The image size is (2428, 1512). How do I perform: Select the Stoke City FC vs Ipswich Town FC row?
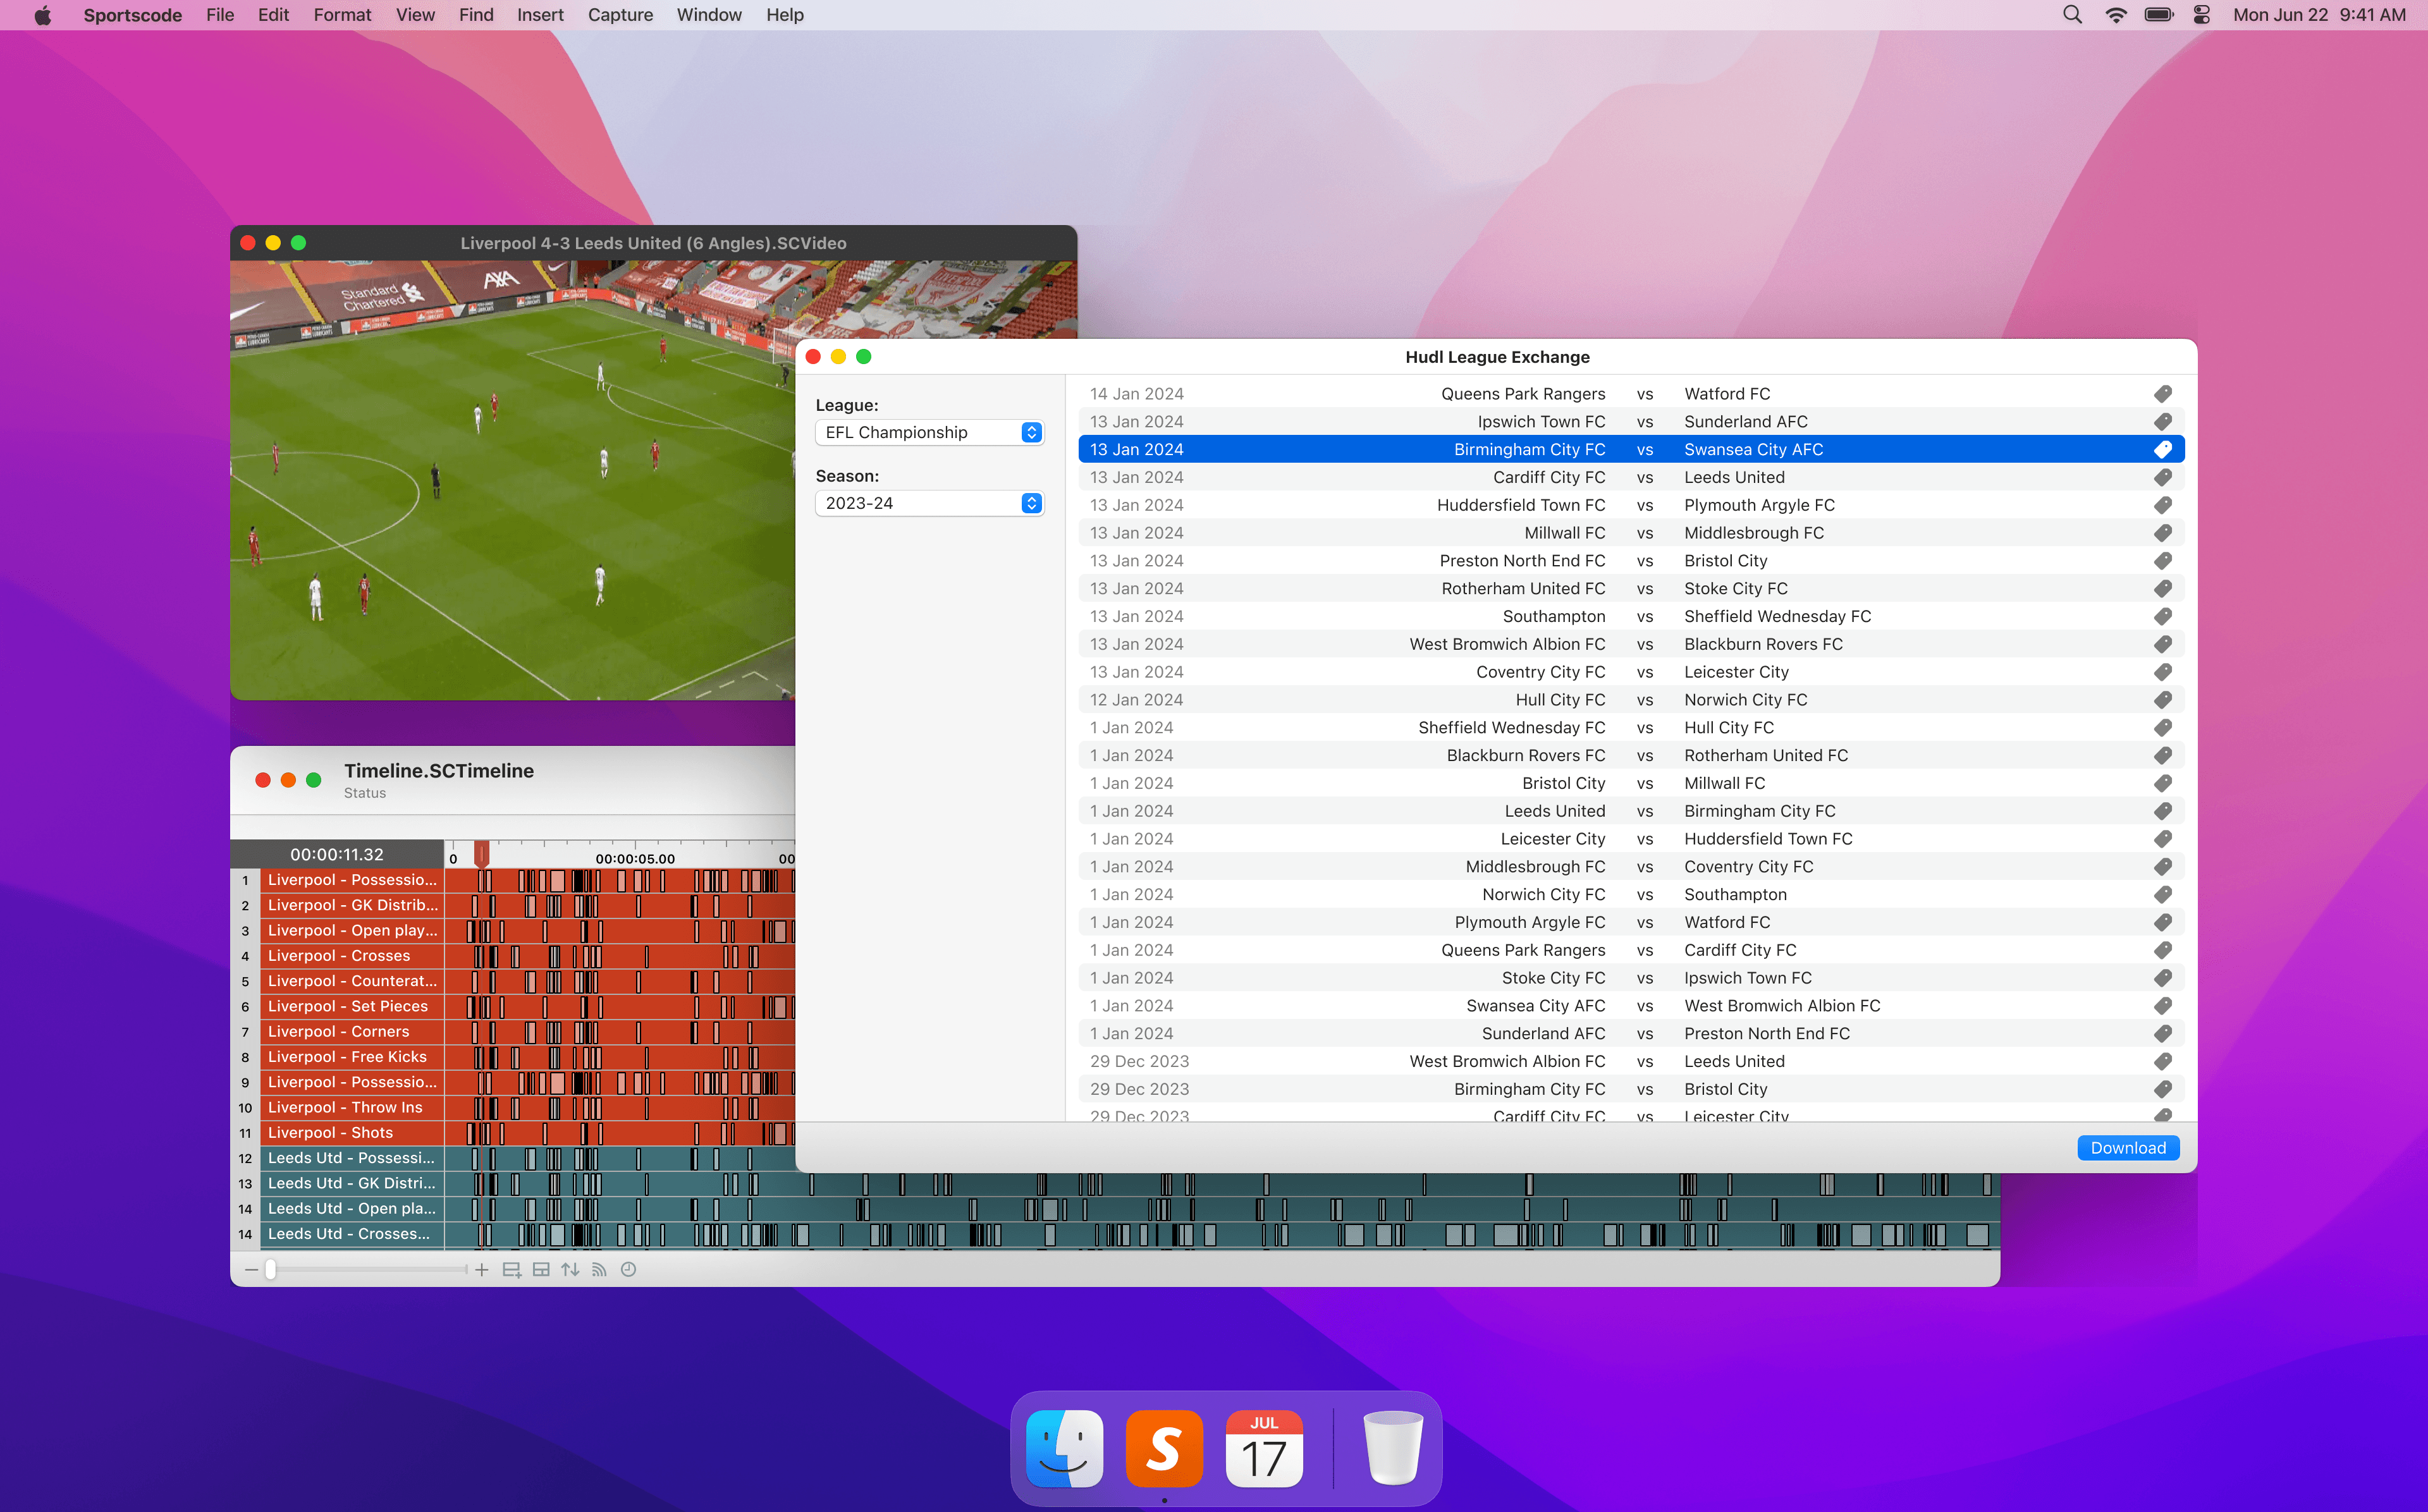coord(1631,978)
